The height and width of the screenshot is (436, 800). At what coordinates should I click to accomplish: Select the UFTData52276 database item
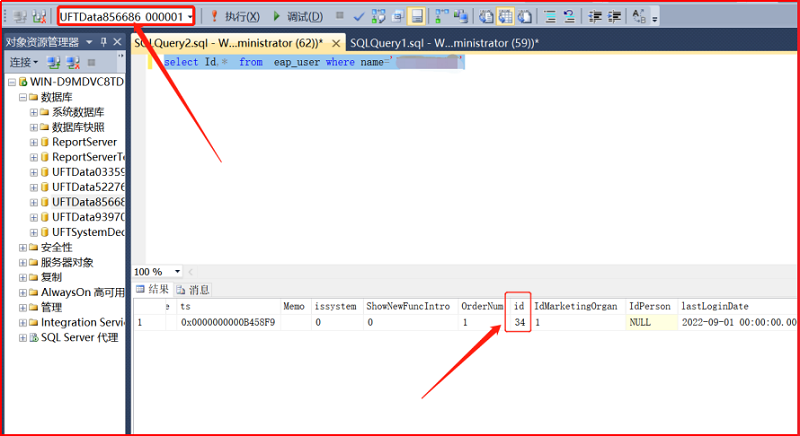click(x=88, y=187)
